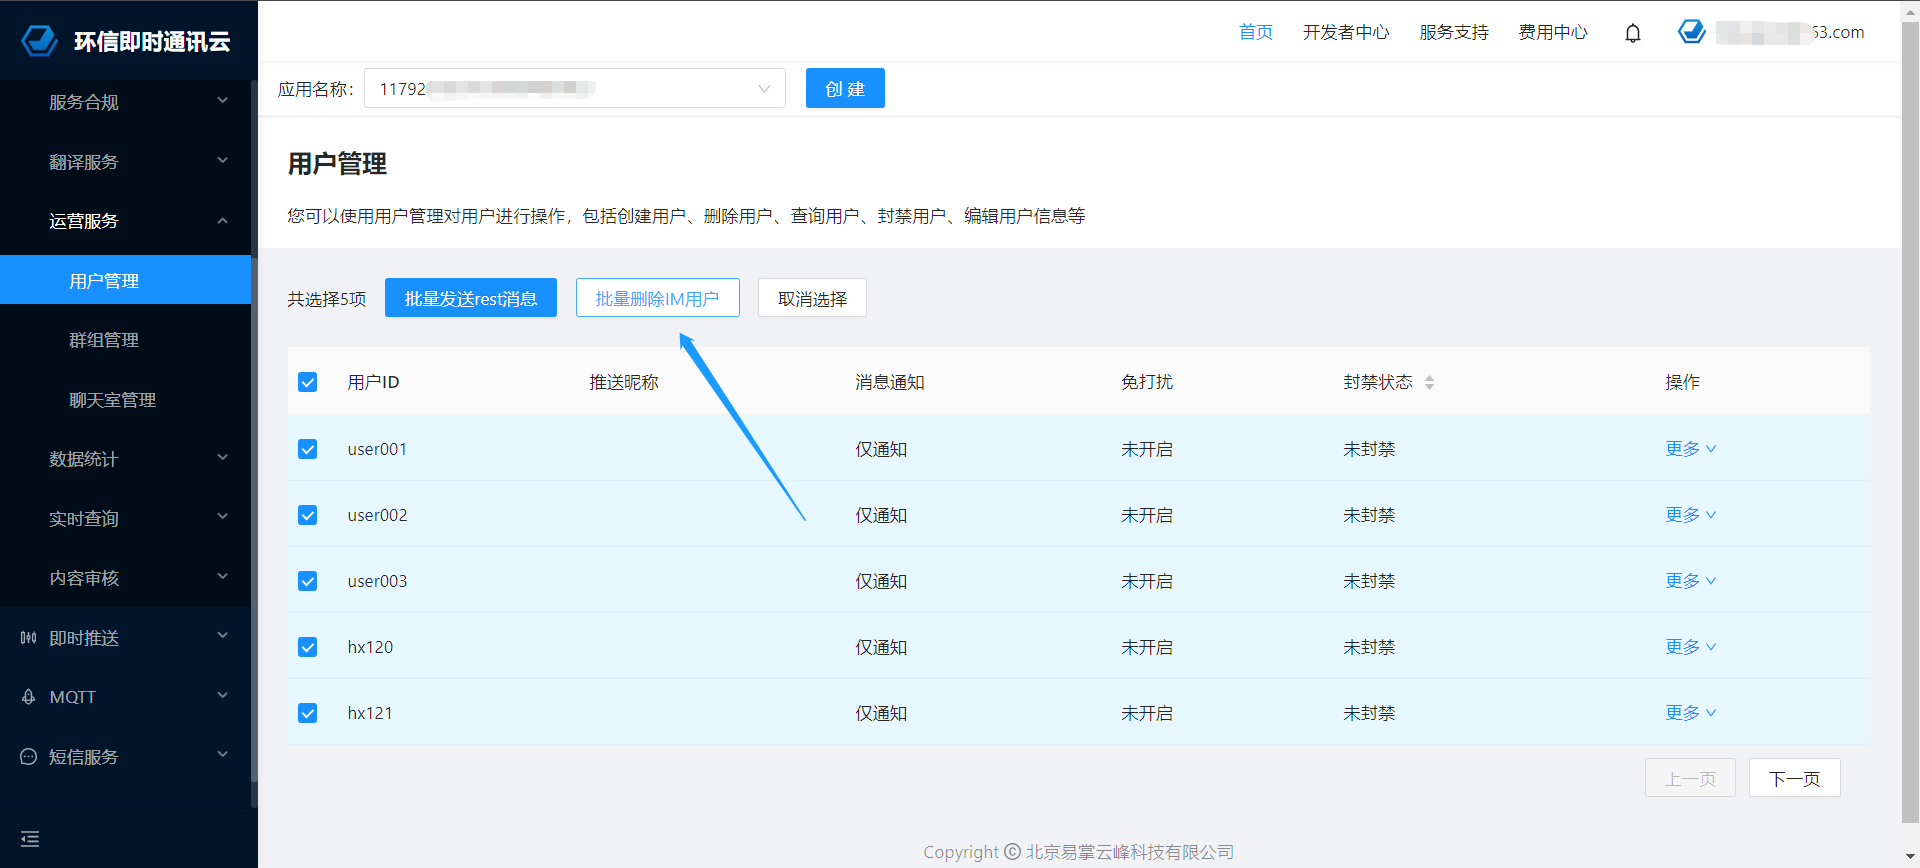
Task: Expand the 短信服务 sidebar section
Action: (x=125, y=757)
